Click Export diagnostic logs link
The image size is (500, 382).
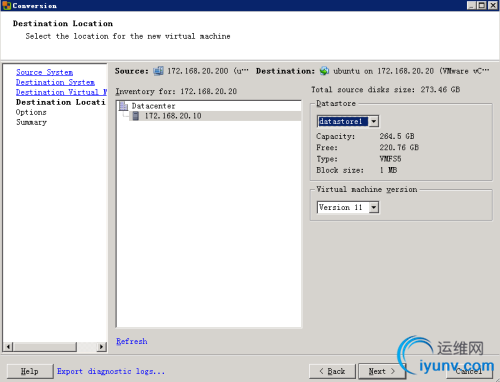111,371
